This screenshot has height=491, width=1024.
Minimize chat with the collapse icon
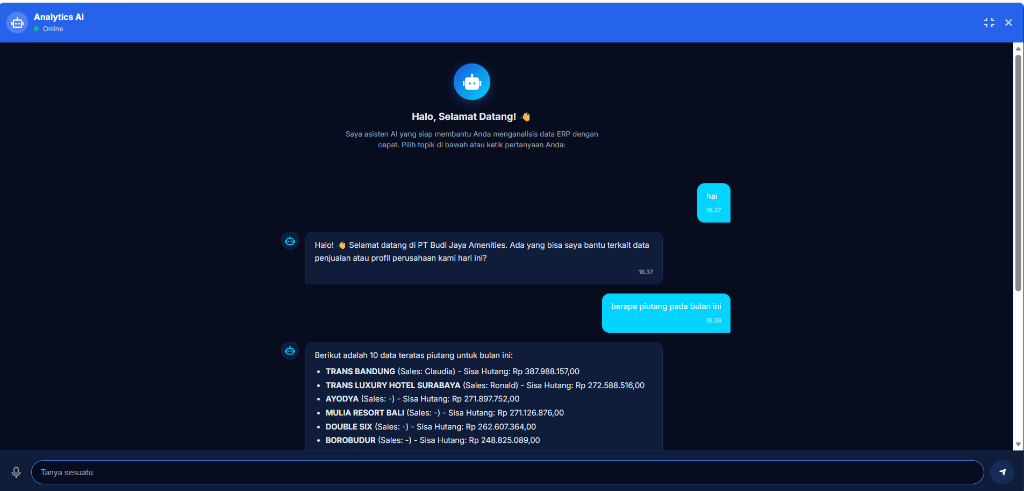[989, 23]
